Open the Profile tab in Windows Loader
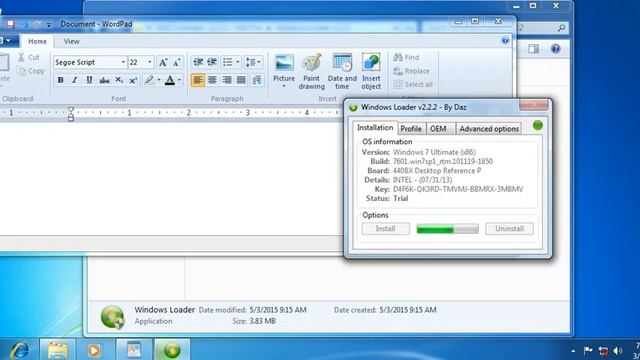The width and height of the screenshot is (640, 360). [411, 129]
